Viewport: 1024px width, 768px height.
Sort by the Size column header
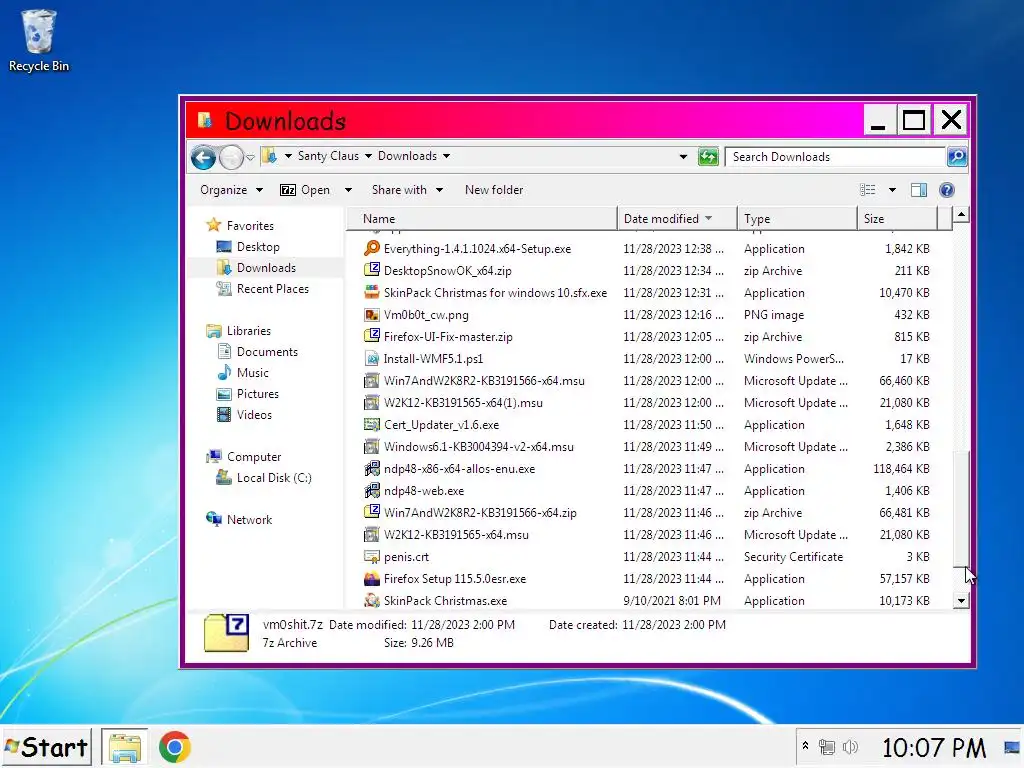897,219
